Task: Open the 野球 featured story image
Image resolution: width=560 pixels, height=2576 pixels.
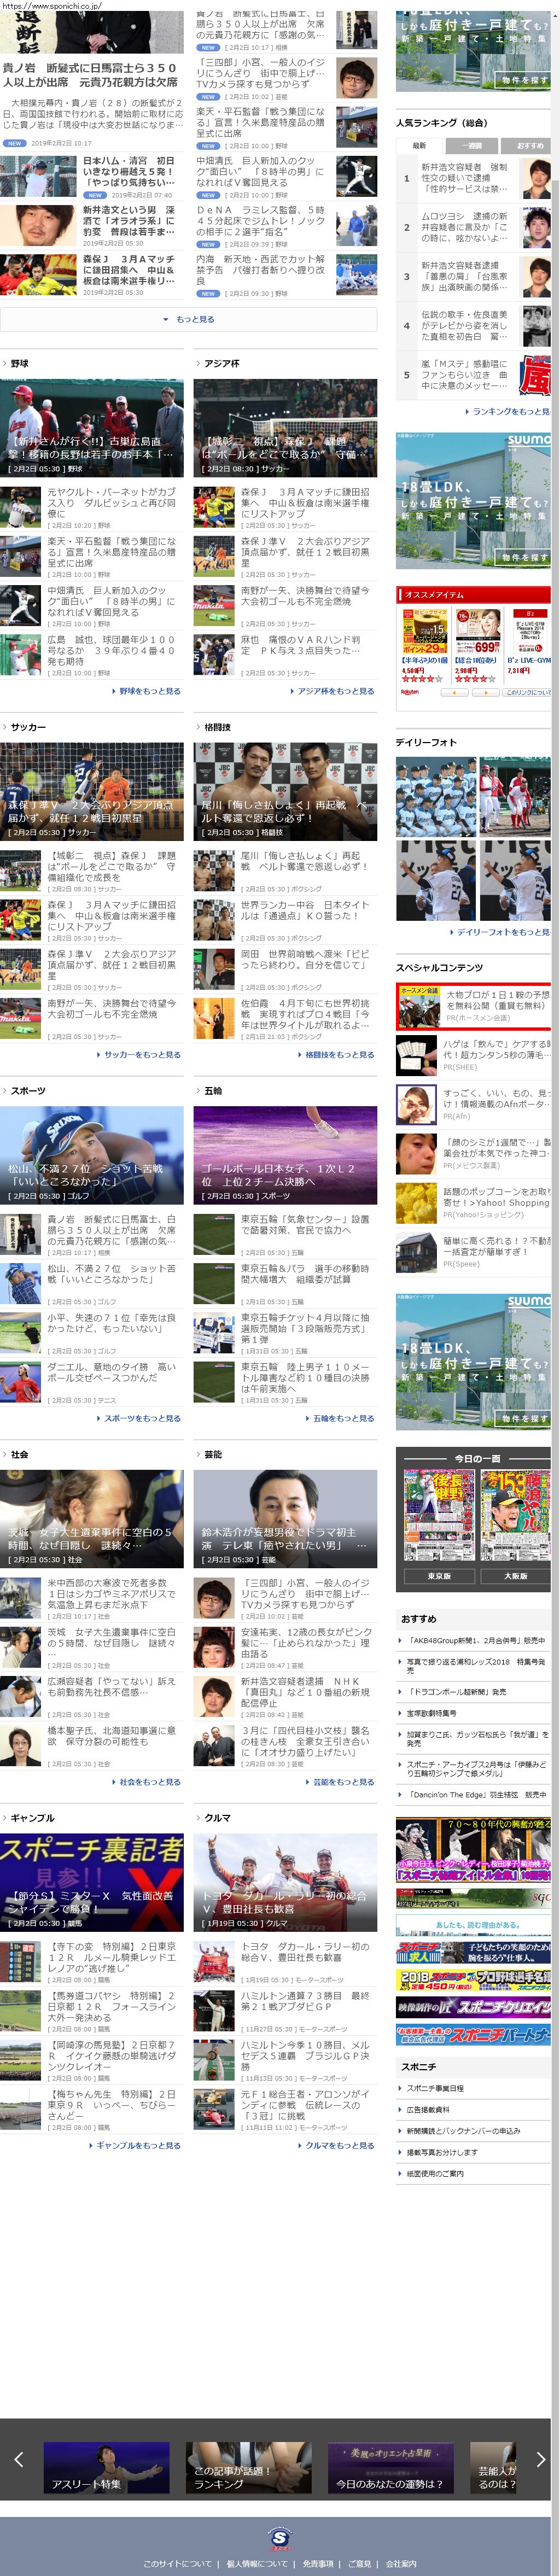Action: (92, 428)
